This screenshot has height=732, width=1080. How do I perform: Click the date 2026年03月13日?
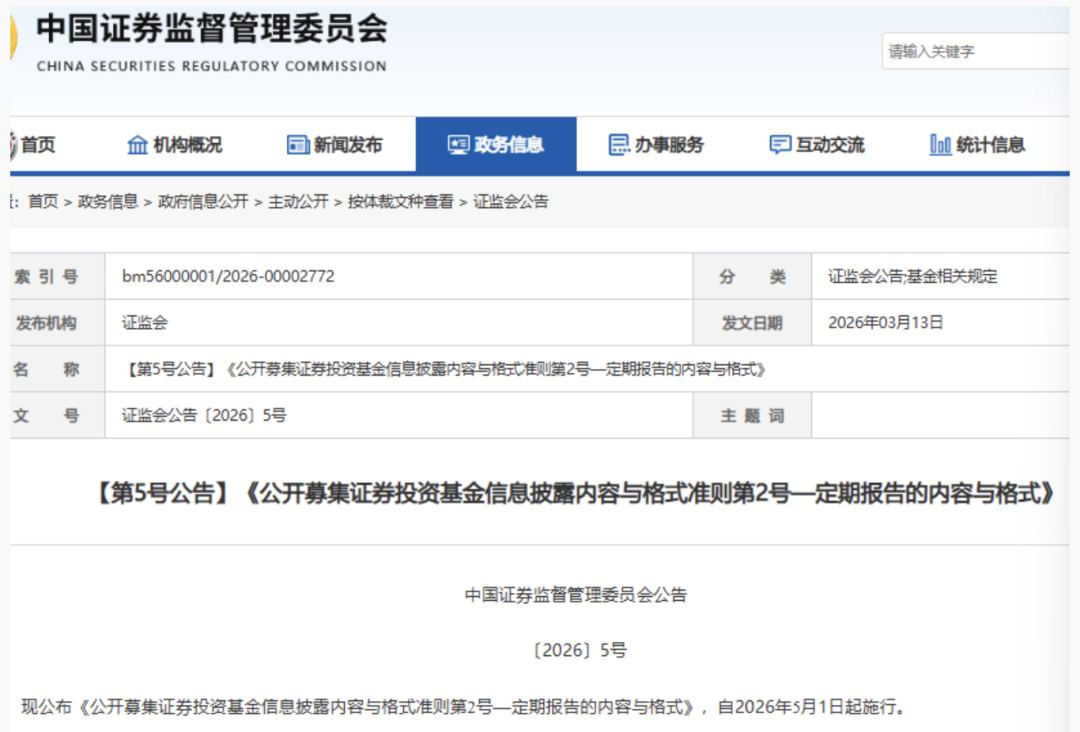coord(885,322)
